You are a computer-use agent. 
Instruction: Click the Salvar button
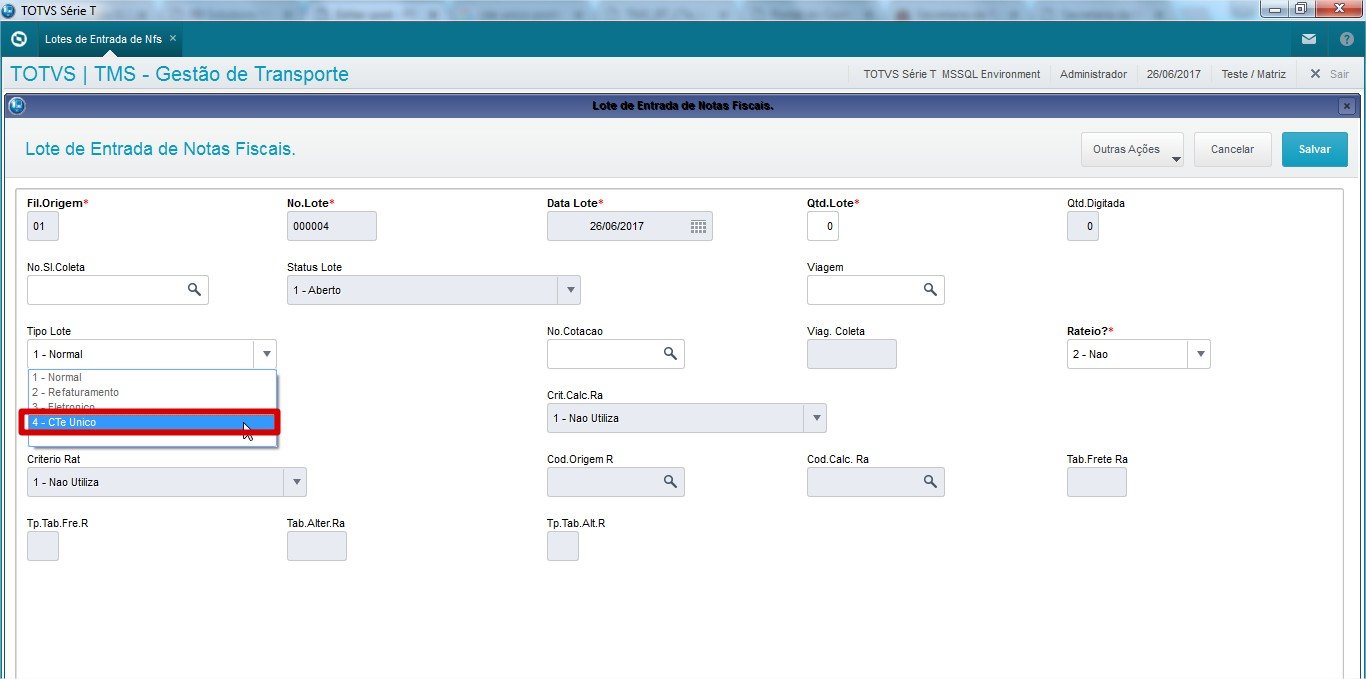point(1314,149)
